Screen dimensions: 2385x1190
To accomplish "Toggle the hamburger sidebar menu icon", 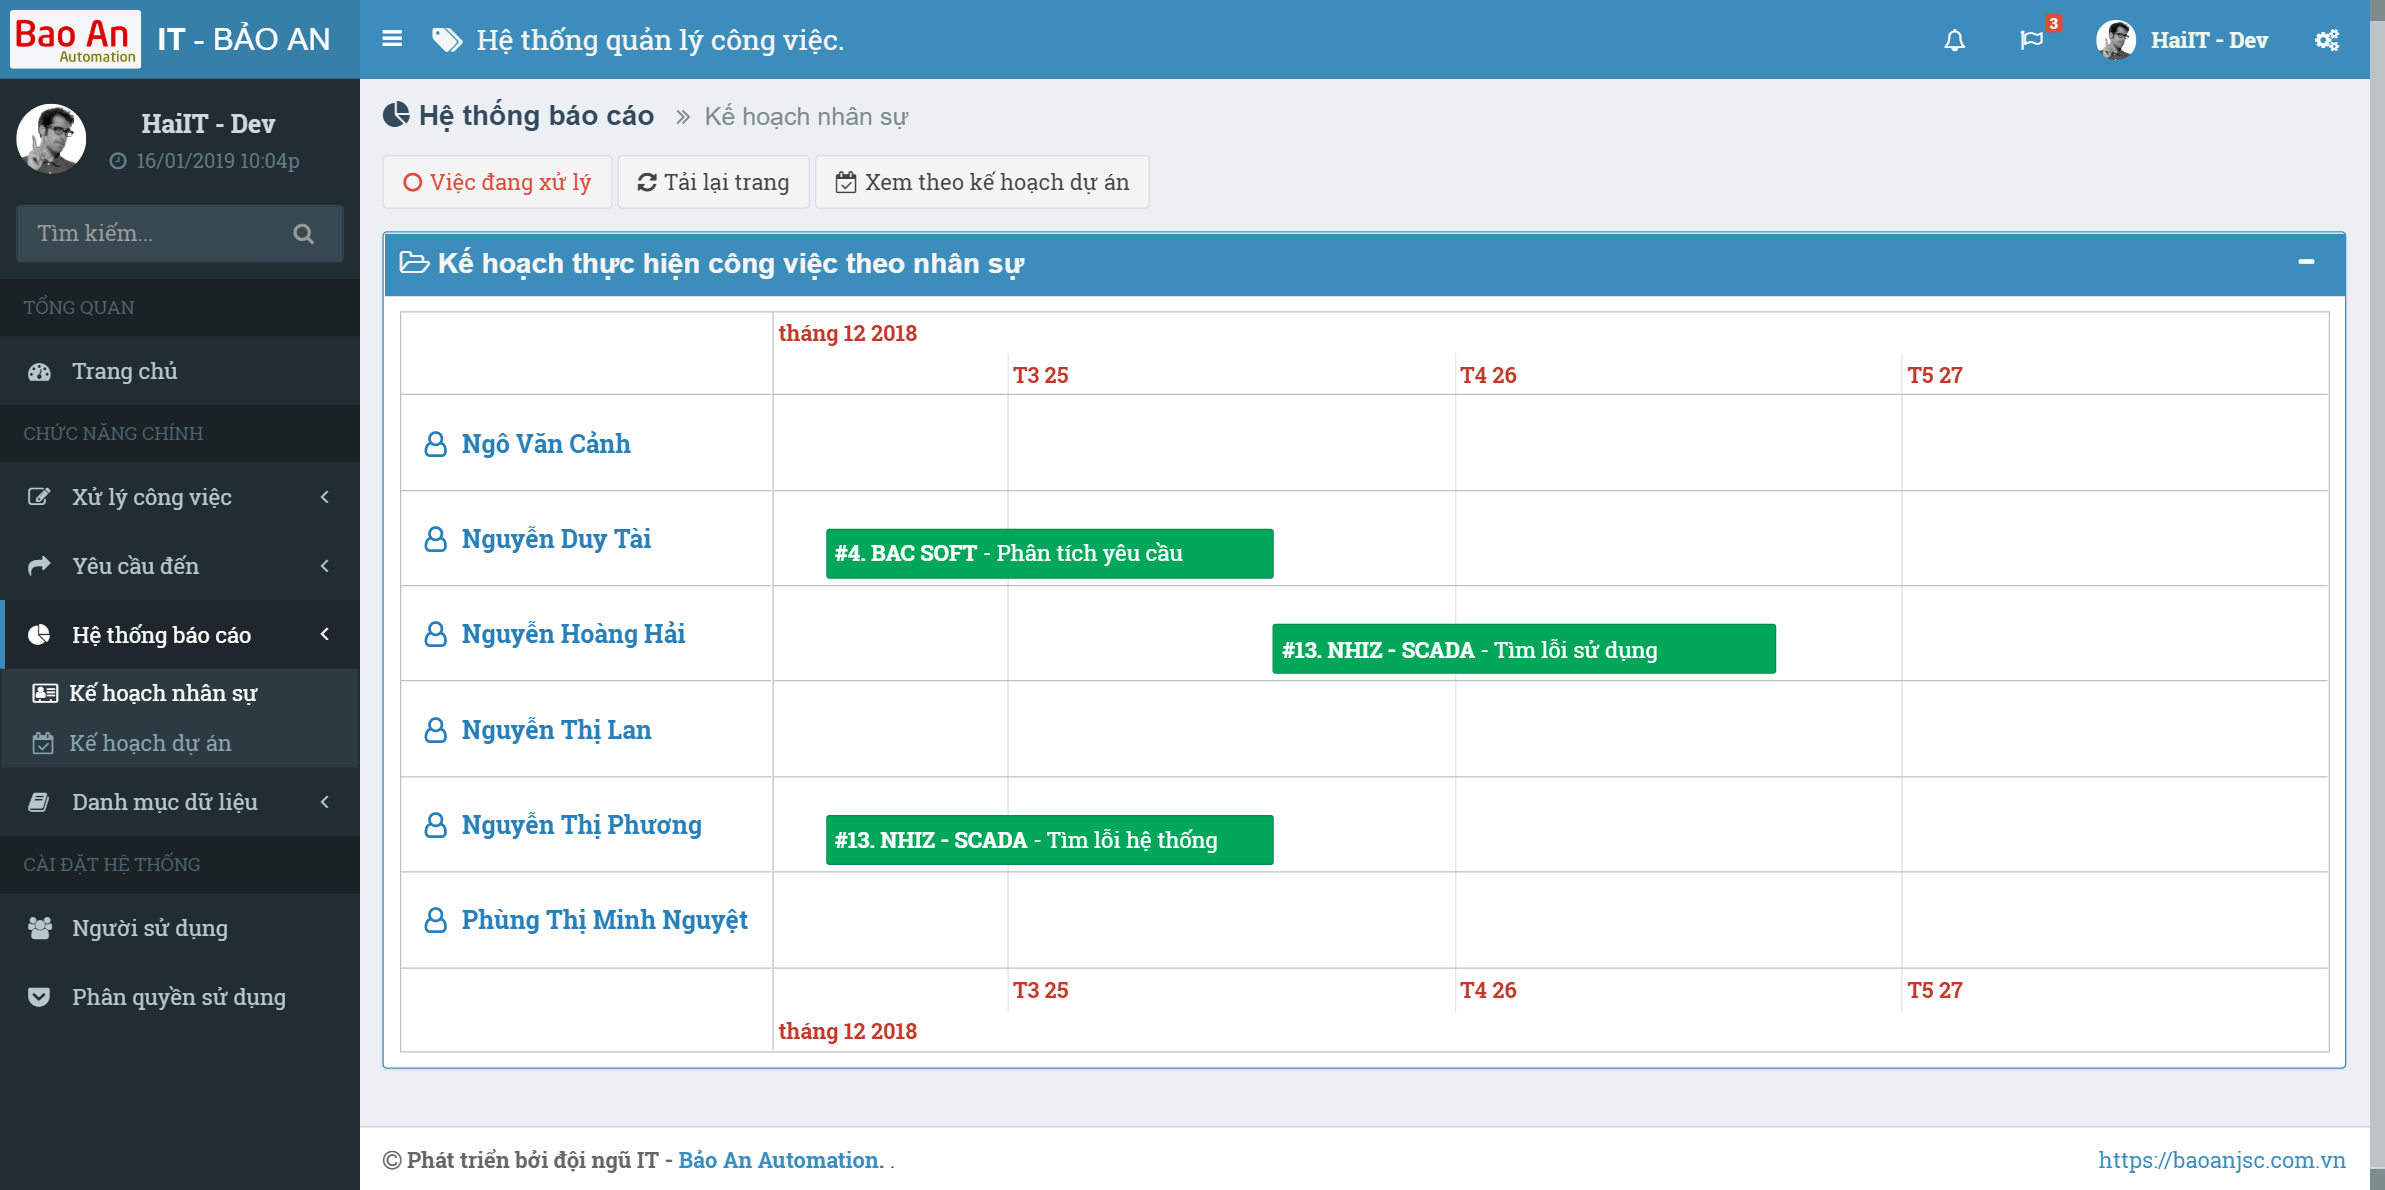I will click(x=392, y=39).
